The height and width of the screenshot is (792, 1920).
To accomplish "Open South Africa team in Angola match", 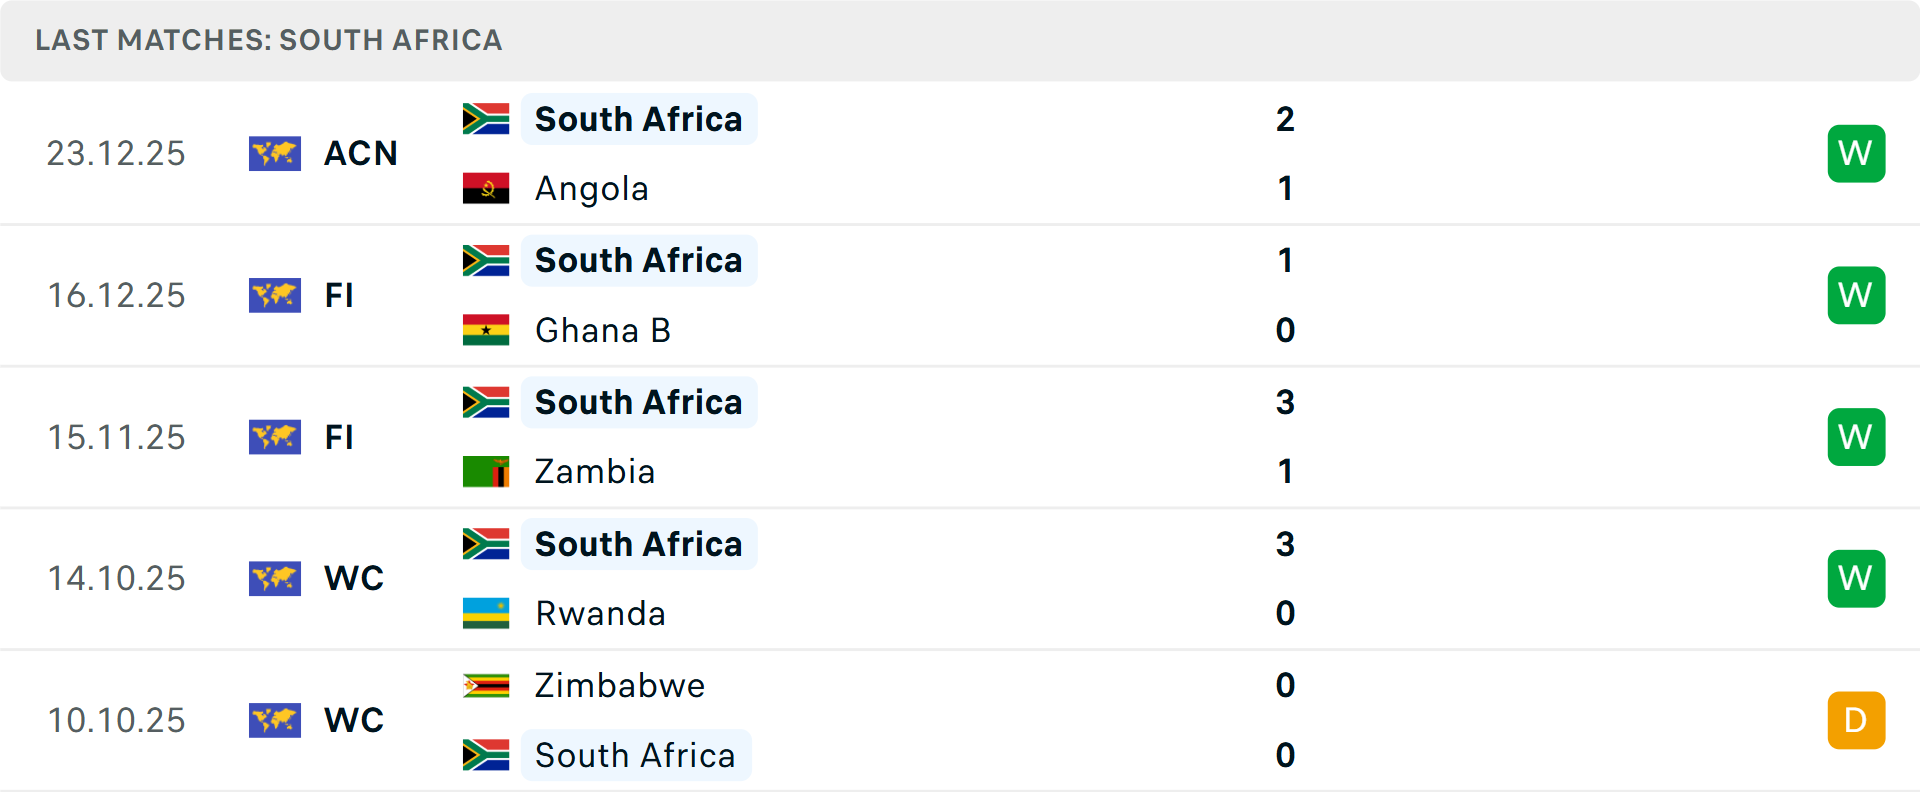I will (638, 119).
